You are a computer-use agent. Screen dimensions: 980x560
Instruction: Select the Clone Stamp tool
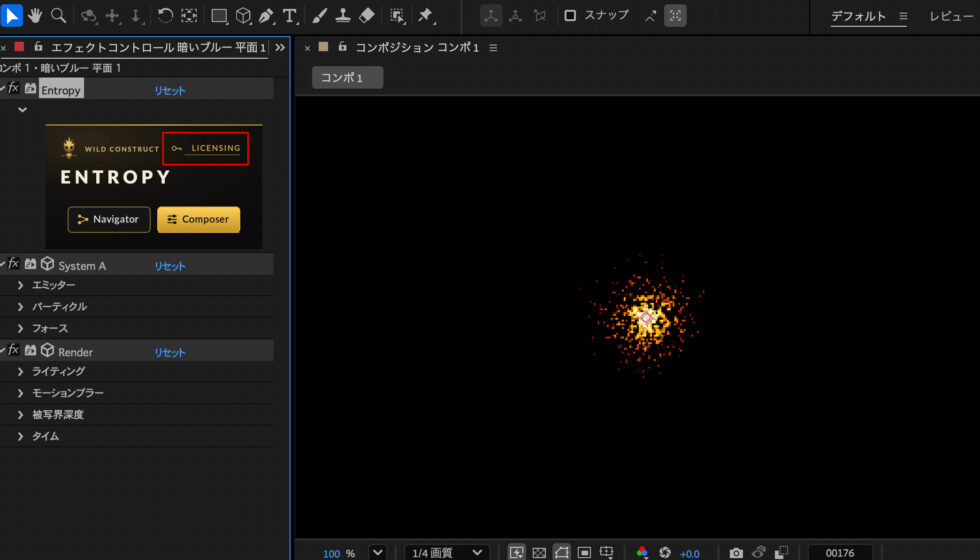coord(342,16)
